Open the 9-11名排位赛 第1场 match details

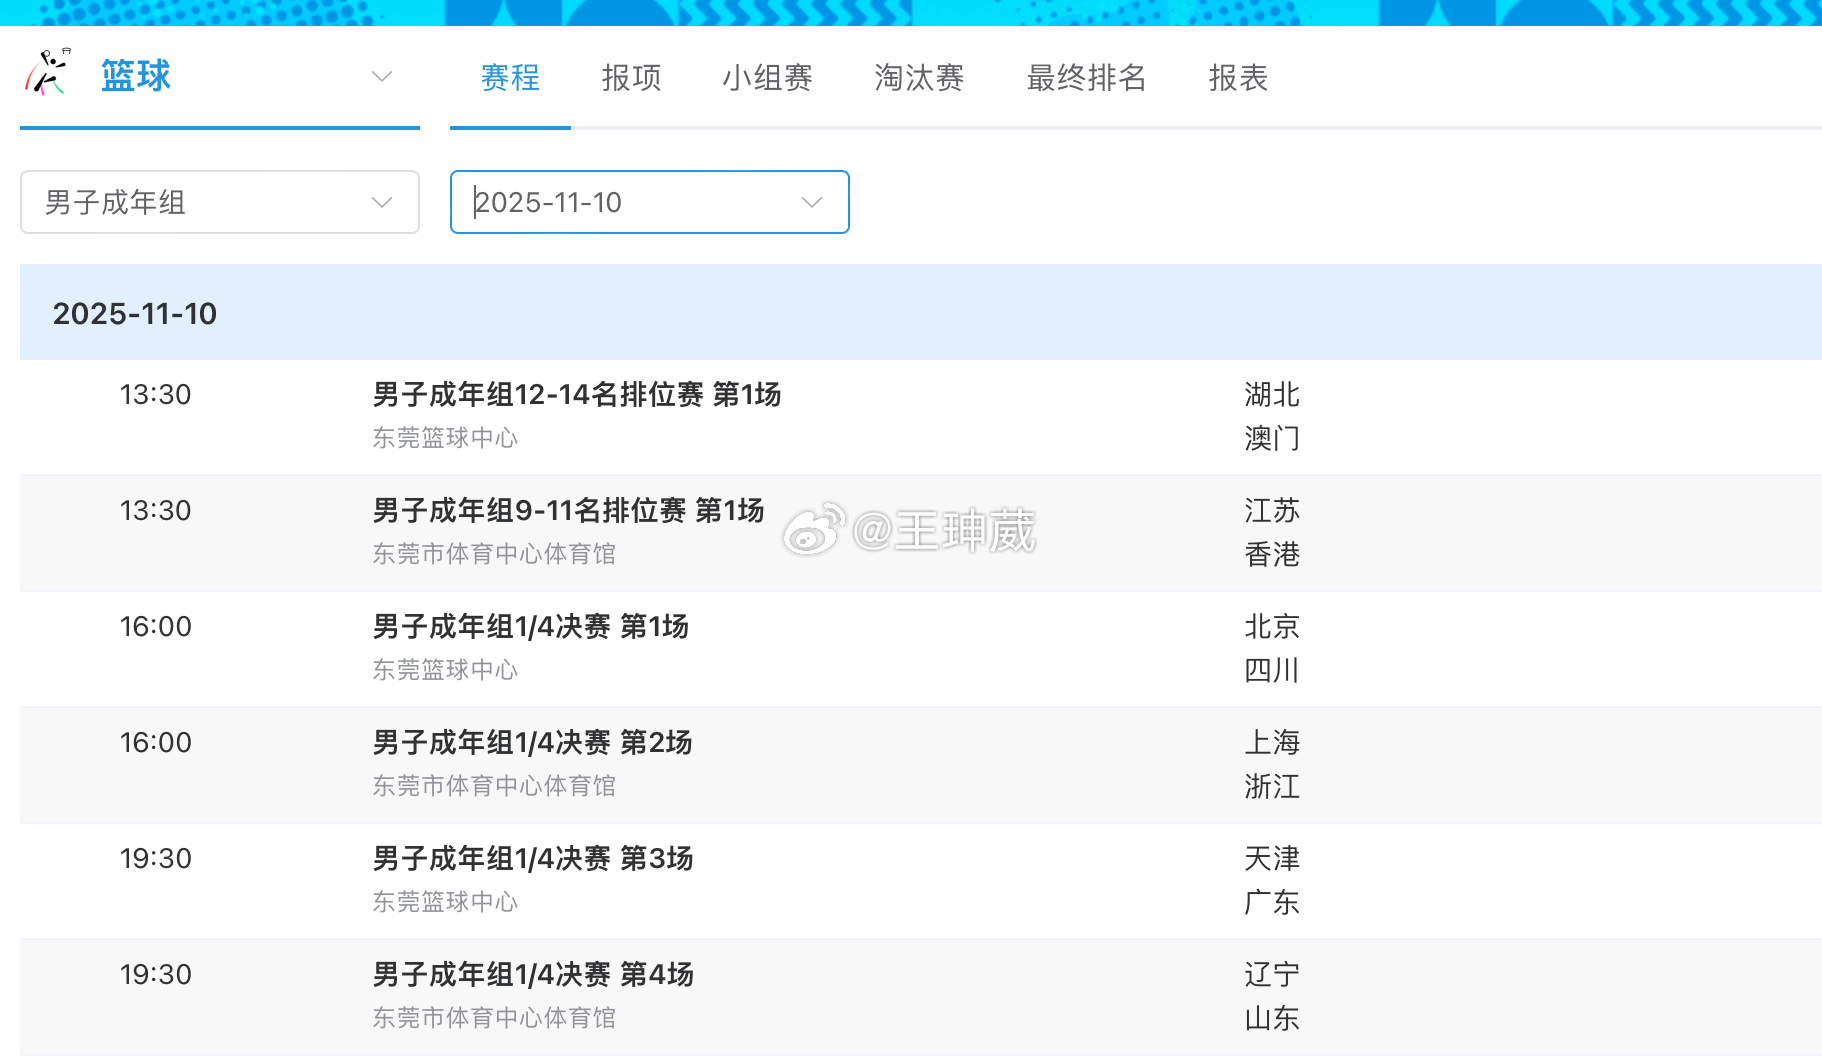coord(567,511)
